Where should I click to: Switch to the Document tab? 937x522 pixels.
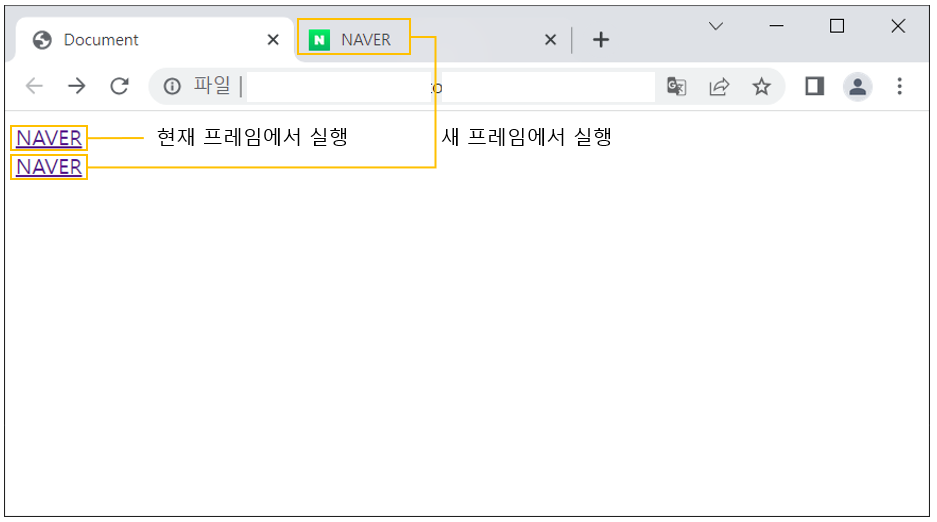click(x=155, y=39)
